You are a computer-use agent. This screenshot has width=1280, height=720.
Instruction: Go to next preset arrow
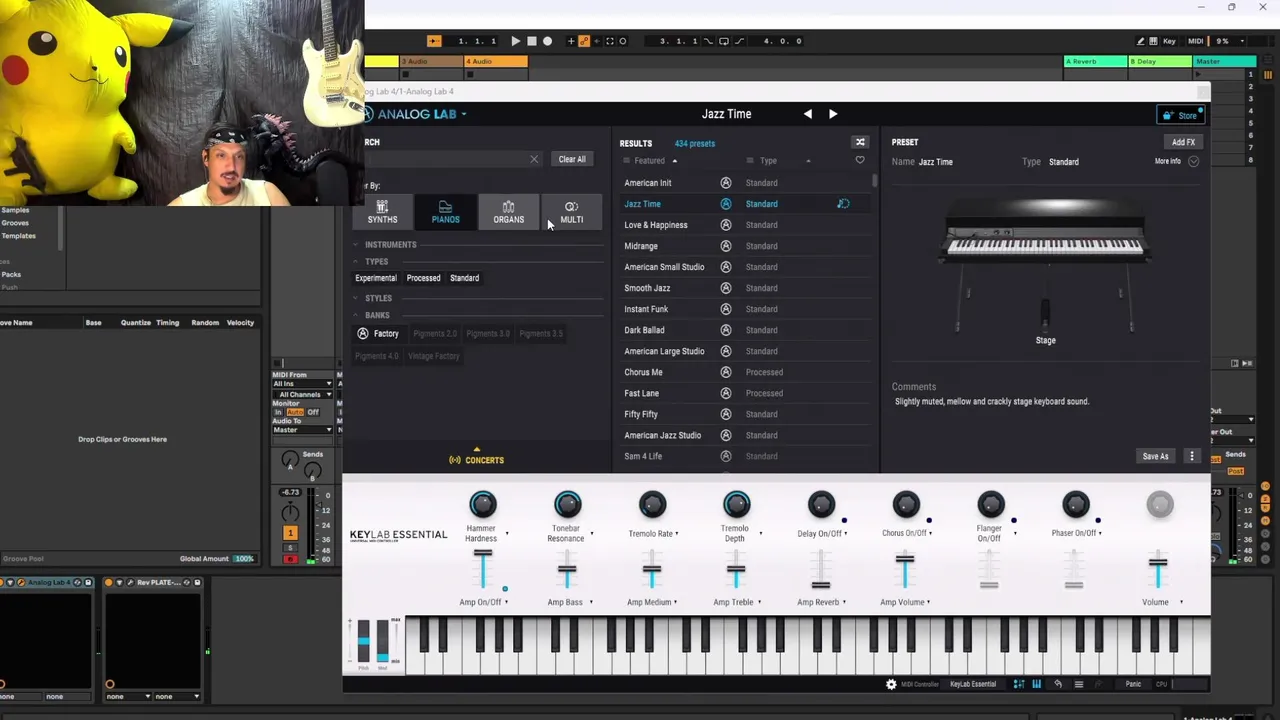(833, 114)
